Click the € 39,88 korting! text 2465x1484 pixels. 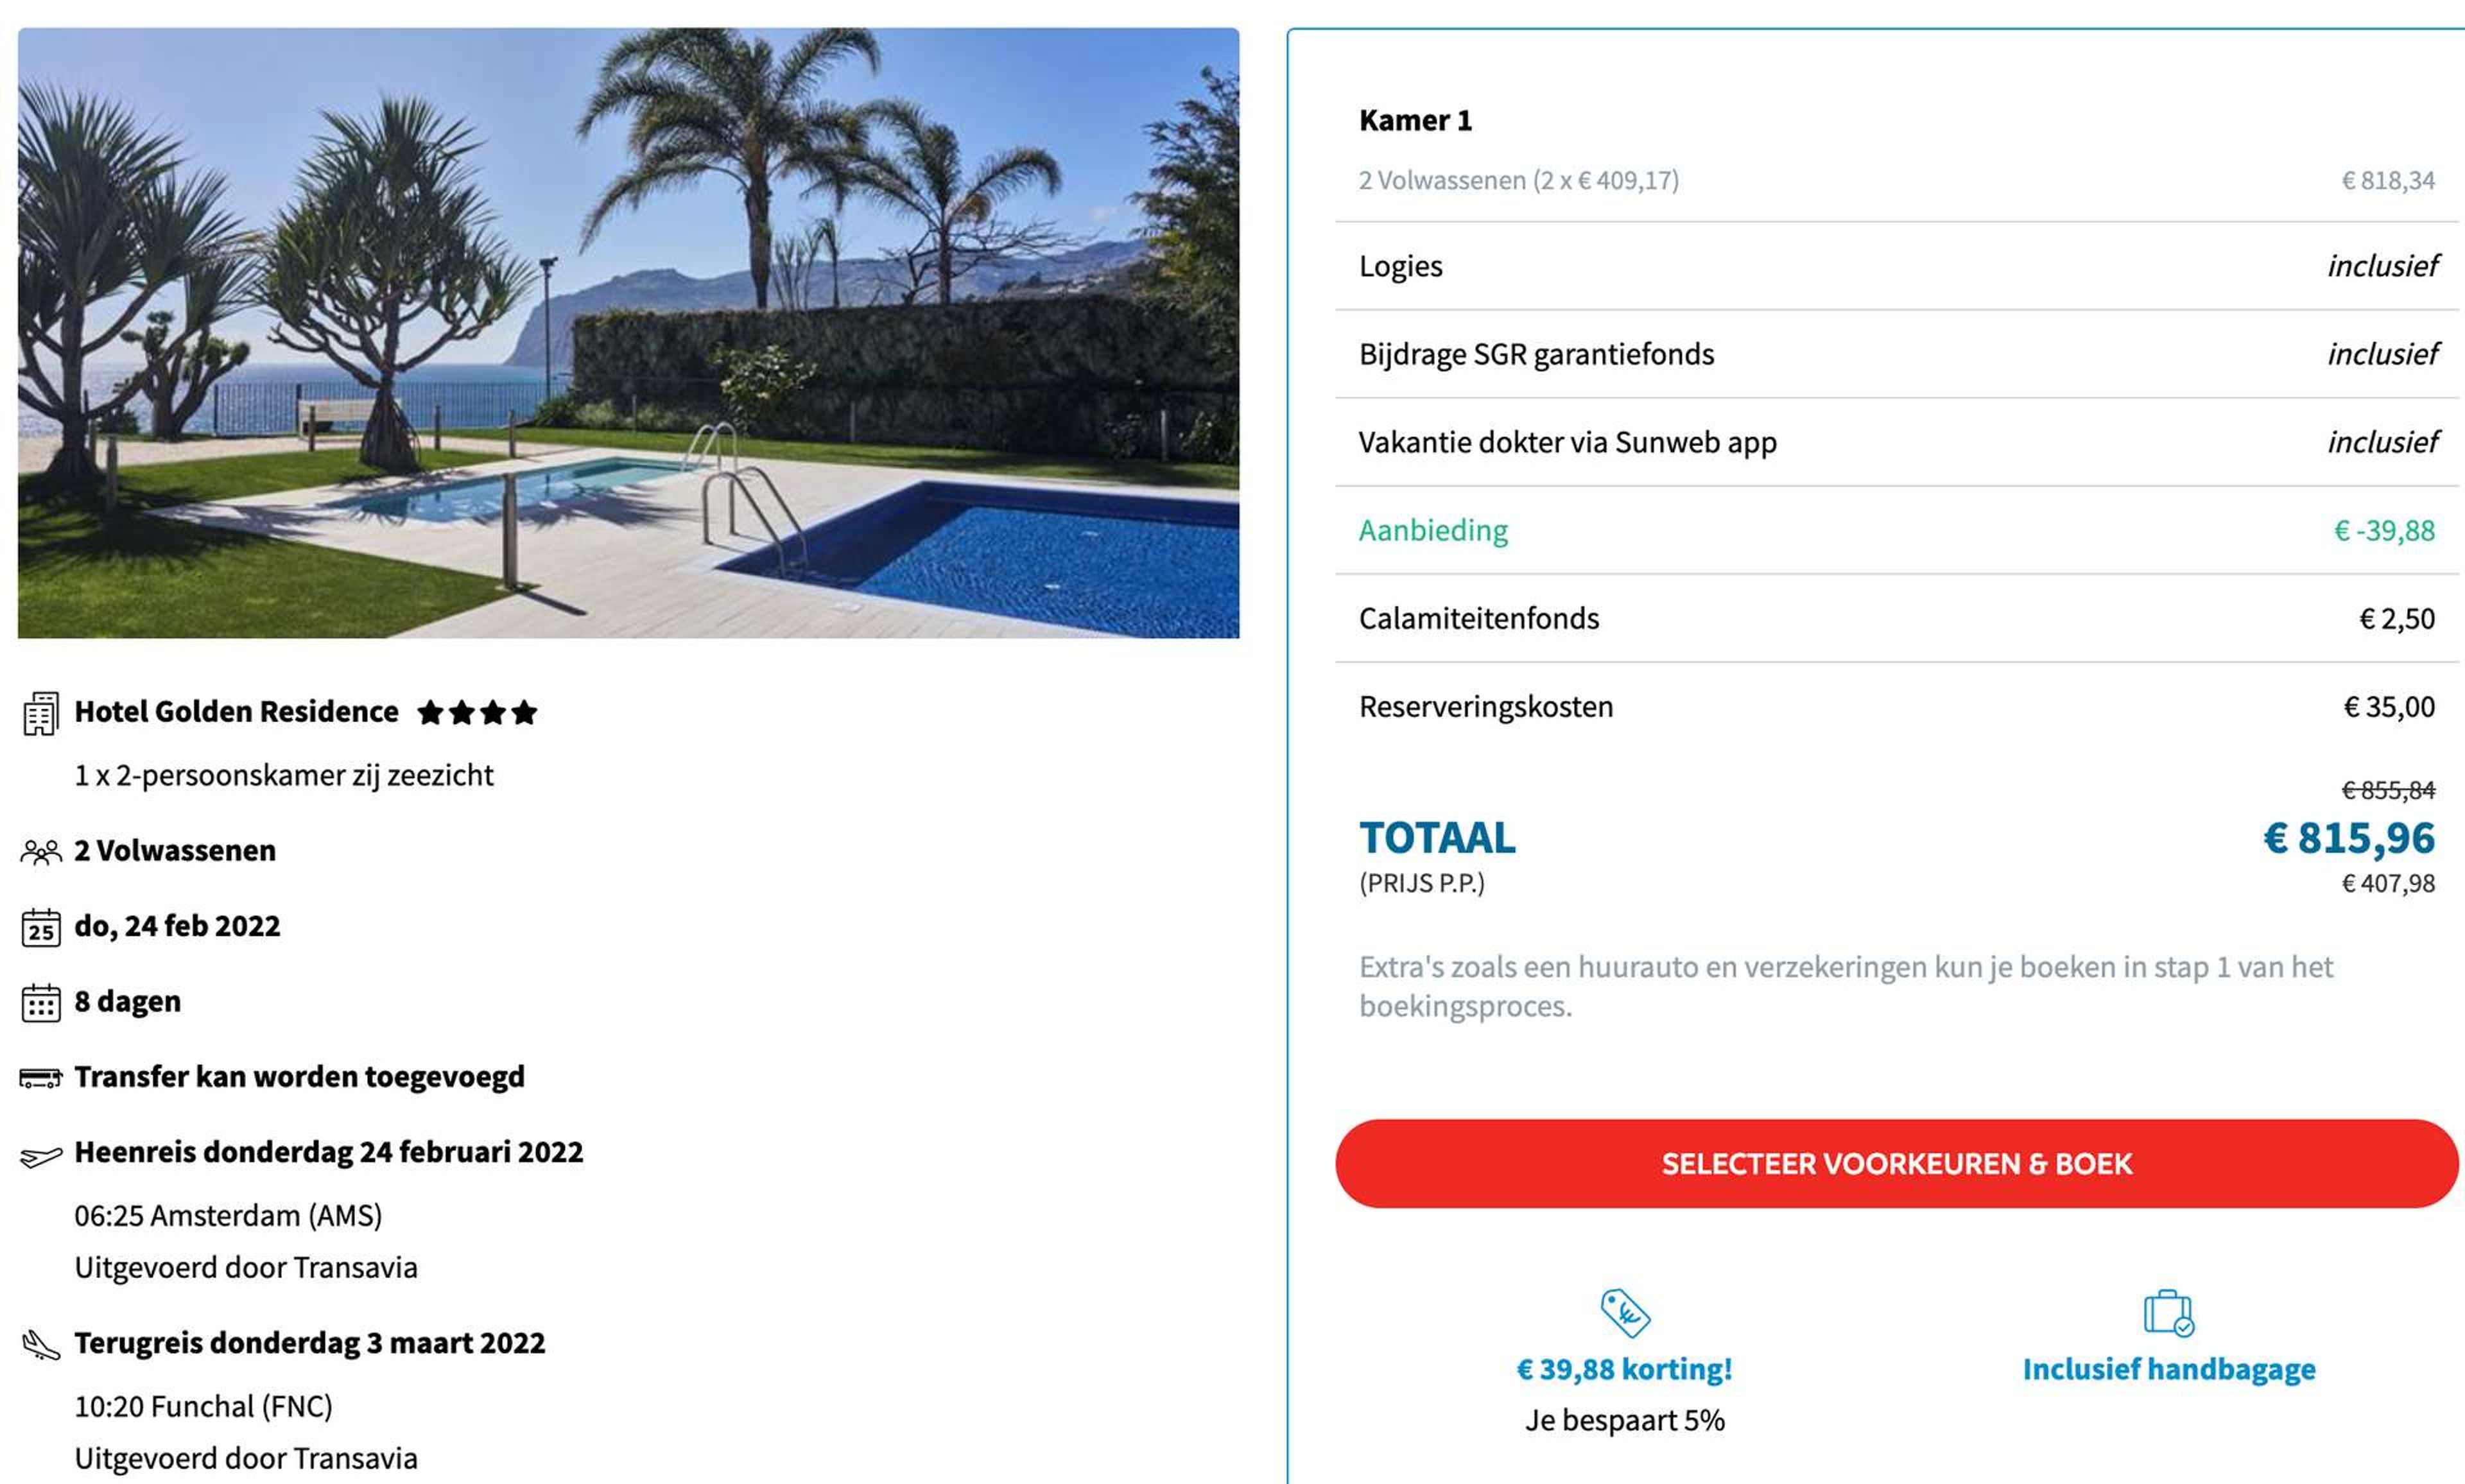[x=1624, y=1369]
